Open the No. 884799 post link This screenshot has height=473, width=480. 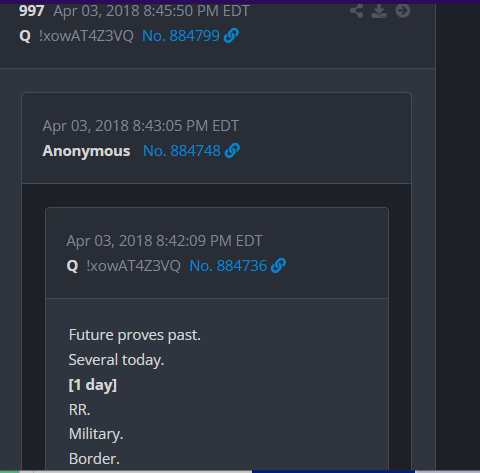(181, 36)
